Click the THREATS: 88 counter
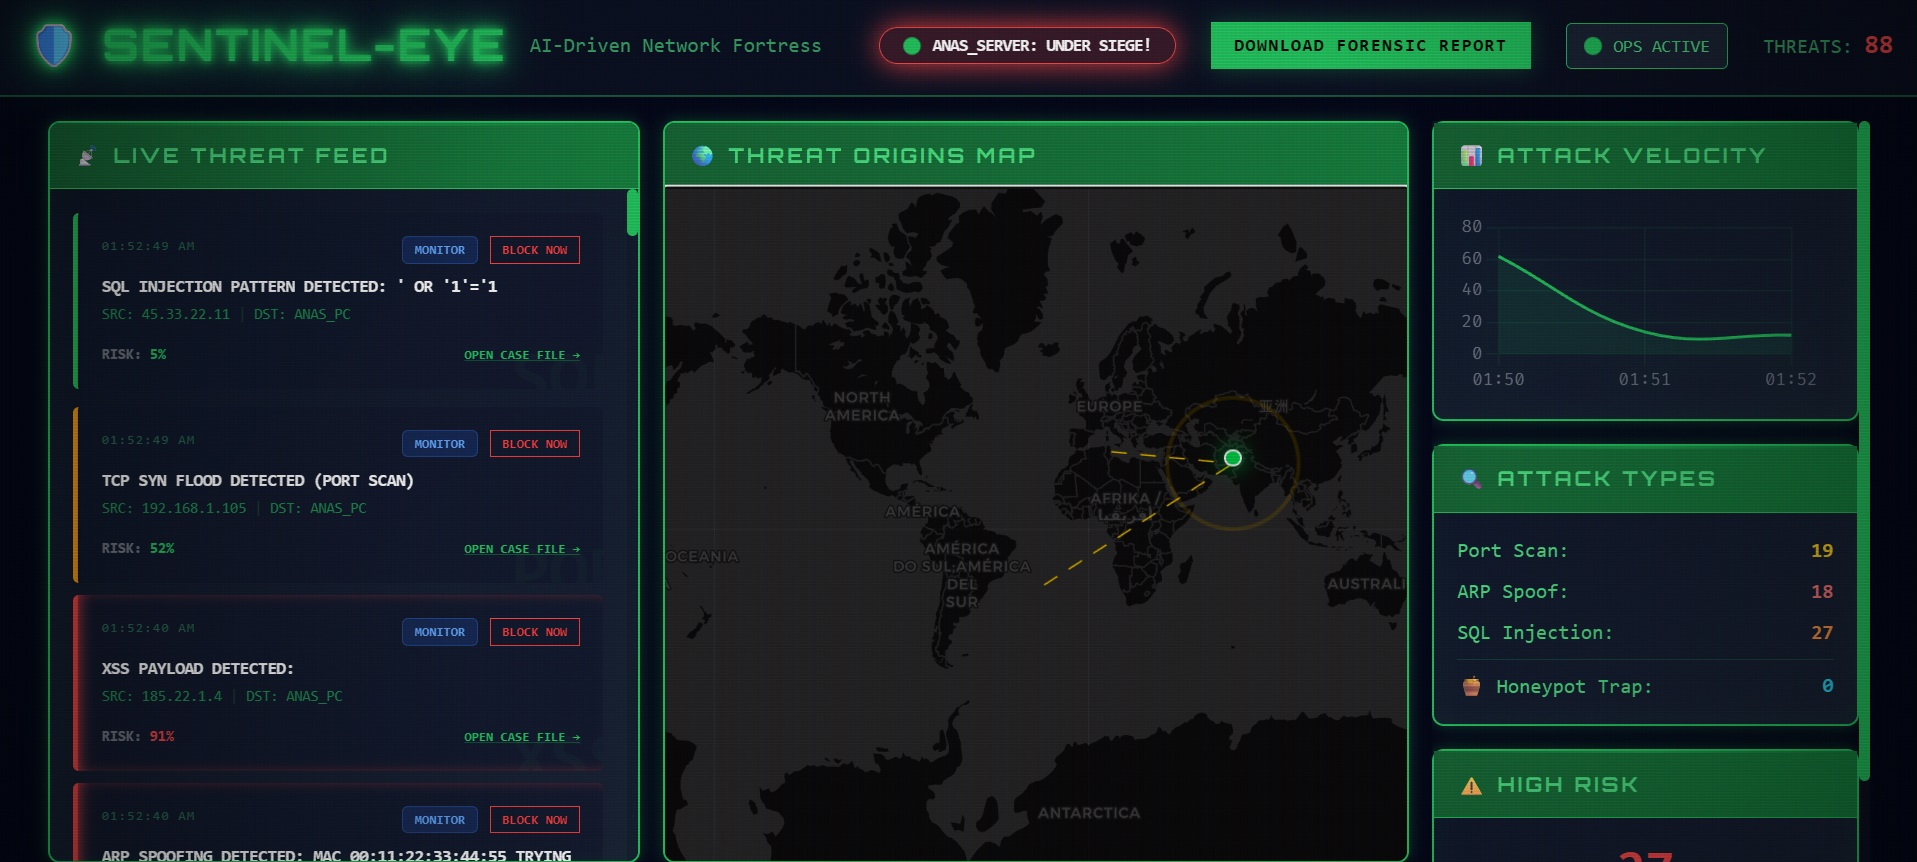This screenshot has height=862, width=1917. (1827, 46)
